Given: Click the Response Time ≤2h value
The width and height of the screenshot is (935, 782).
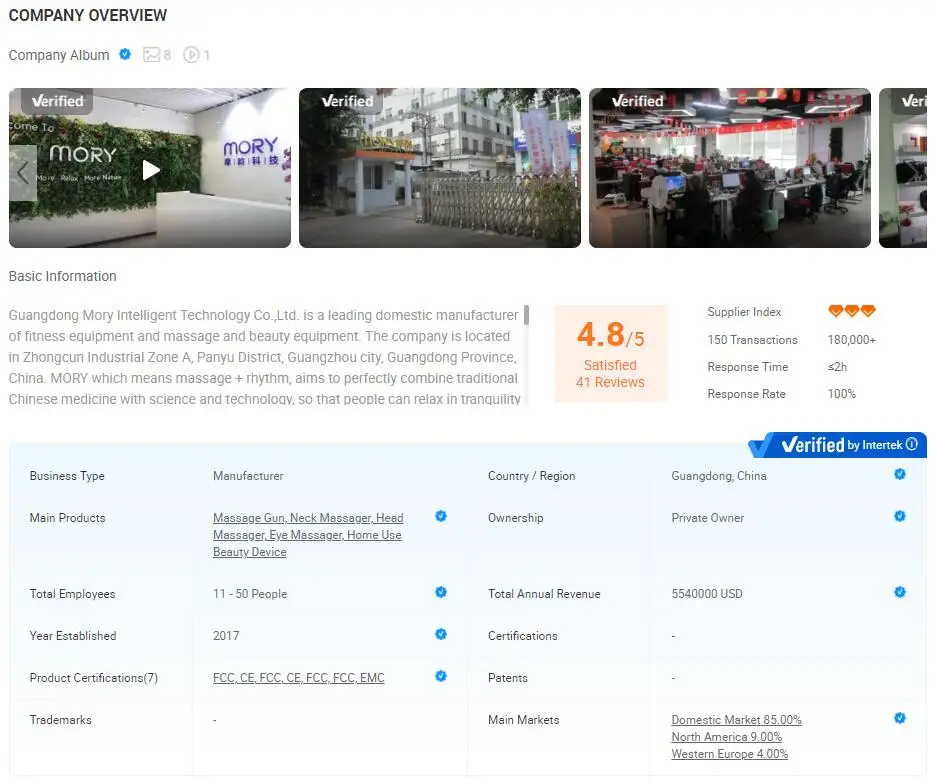Looking at the screenshot, I should pyautogui.click(x=837, y=366).
